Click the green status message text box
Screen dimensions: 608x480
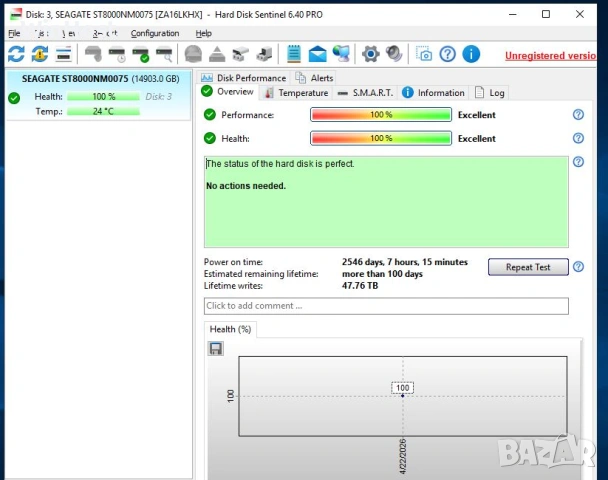386,202
